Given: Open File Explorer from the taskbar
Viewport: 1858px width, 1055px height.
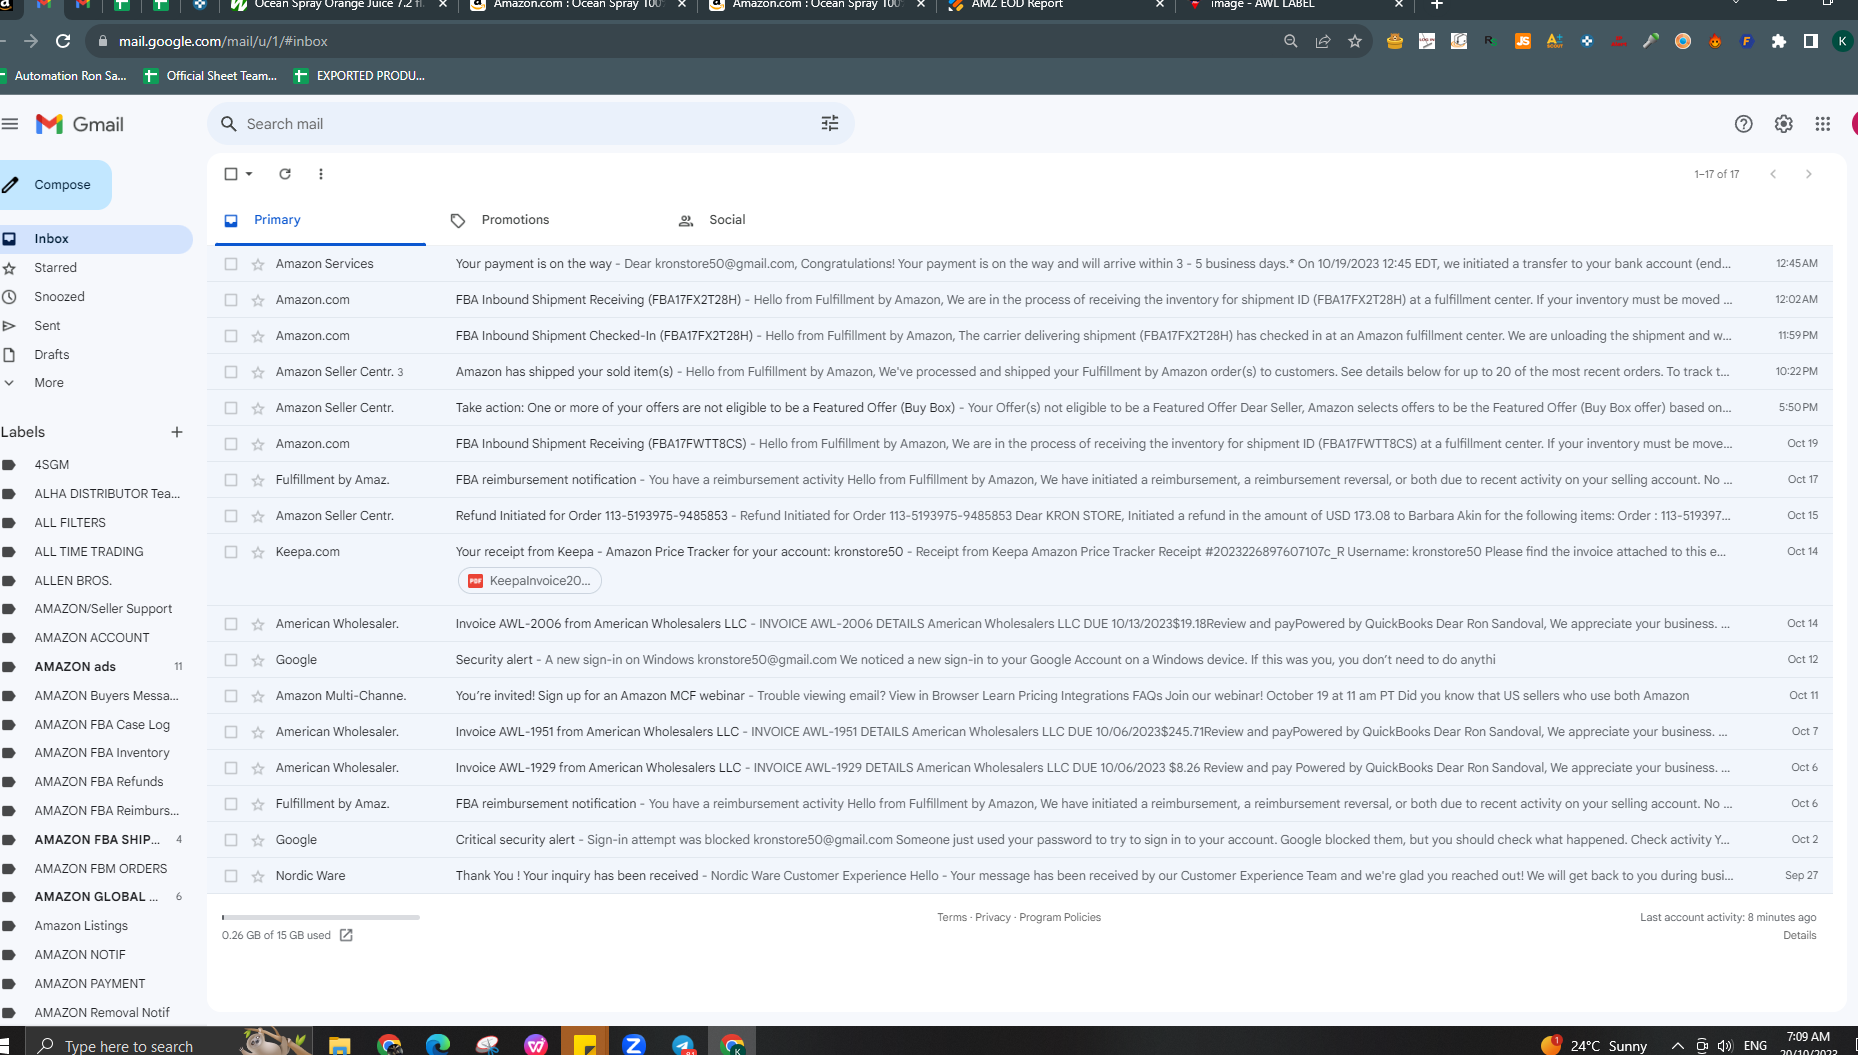Looking at the screenshot, I should point(340,1046).
